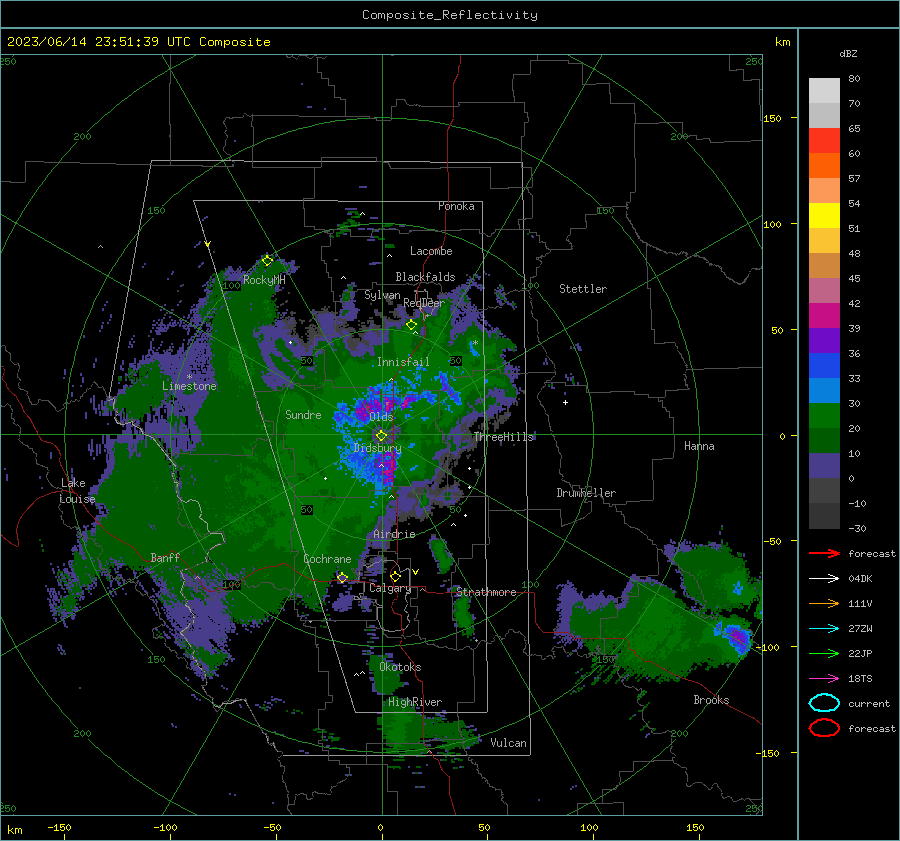Select the white 04DK arrow icon
The width and height of the screenshot is (900, 841).
[x=824, y=578]
